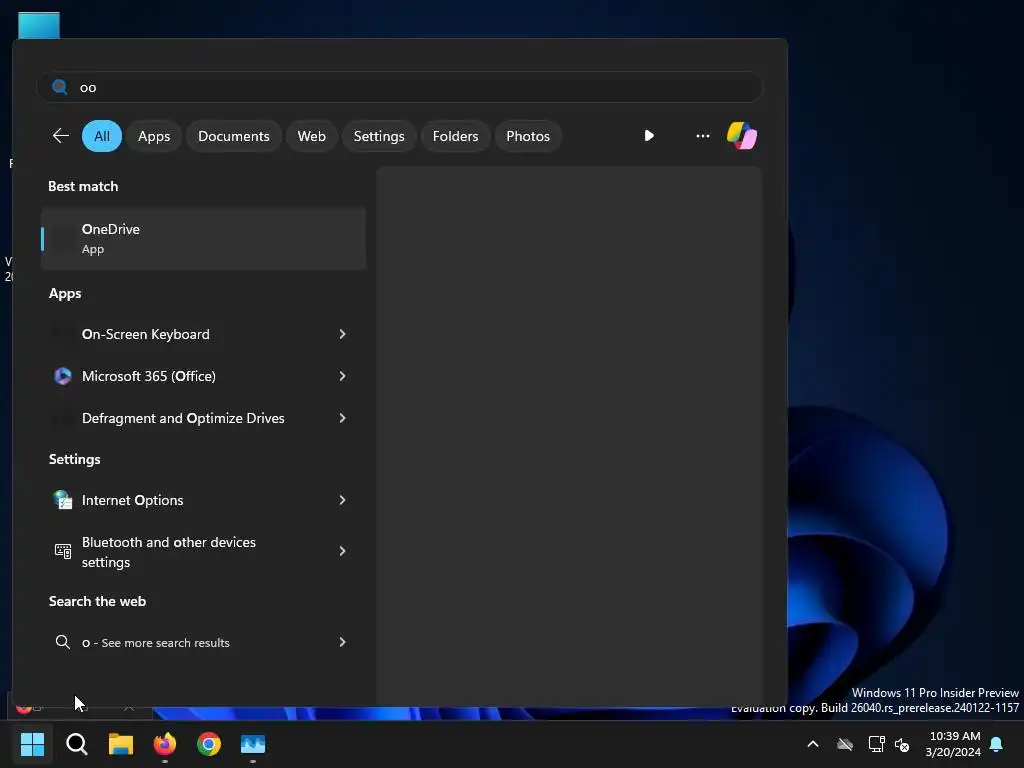This screenshot has width=1024, height=768.
Task: Show hidden tray icons chevron
Action: coord(813,744)
